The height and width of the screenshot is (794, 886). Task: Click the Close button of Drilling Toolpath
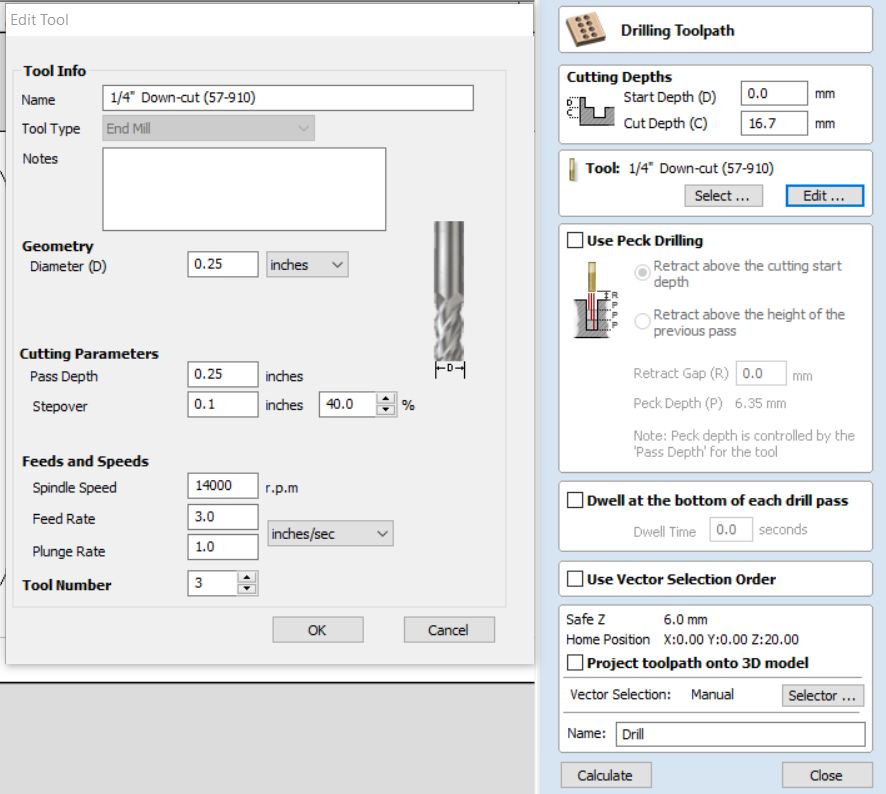pyautogui.click(x=827, y=775)
